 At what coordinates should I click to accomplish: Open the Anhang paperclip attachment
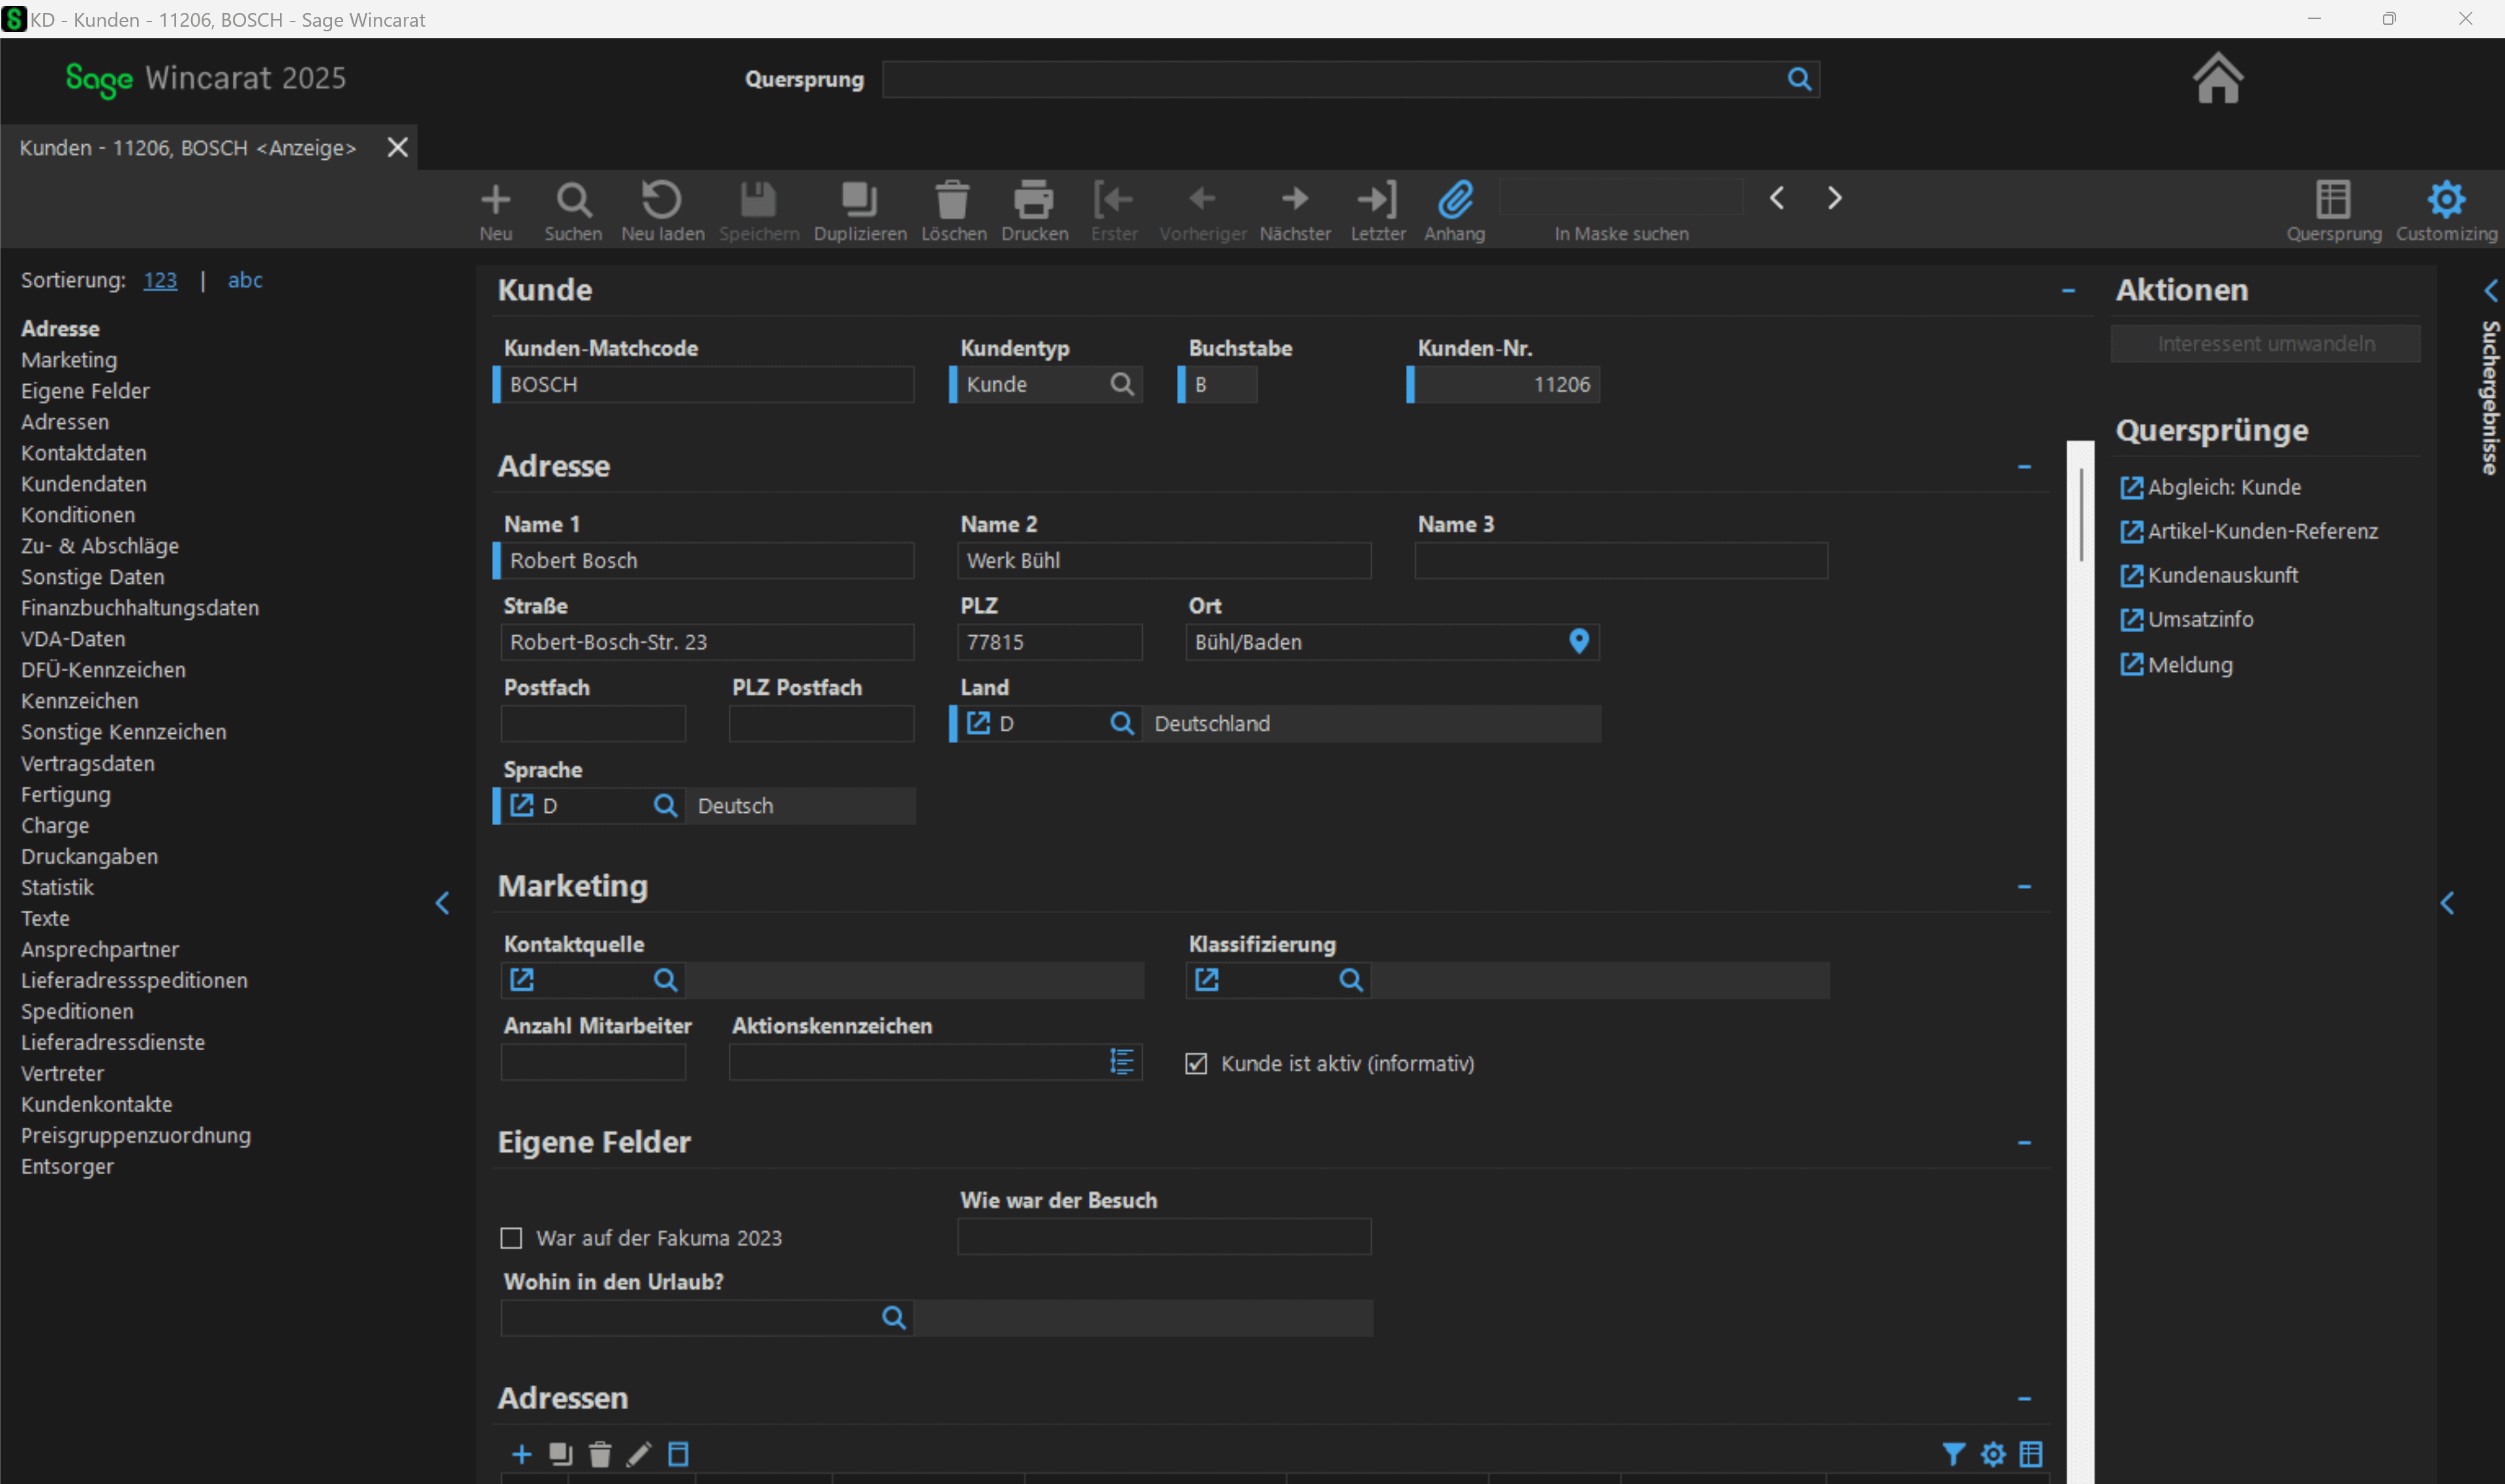[1455, 200]
